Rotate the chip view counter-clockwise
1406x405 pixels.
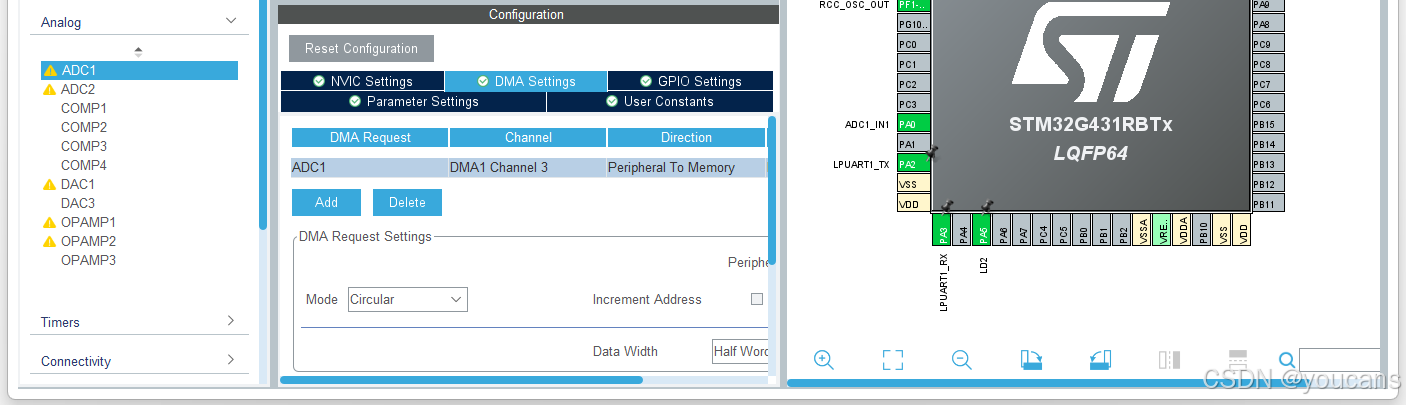1100,360
